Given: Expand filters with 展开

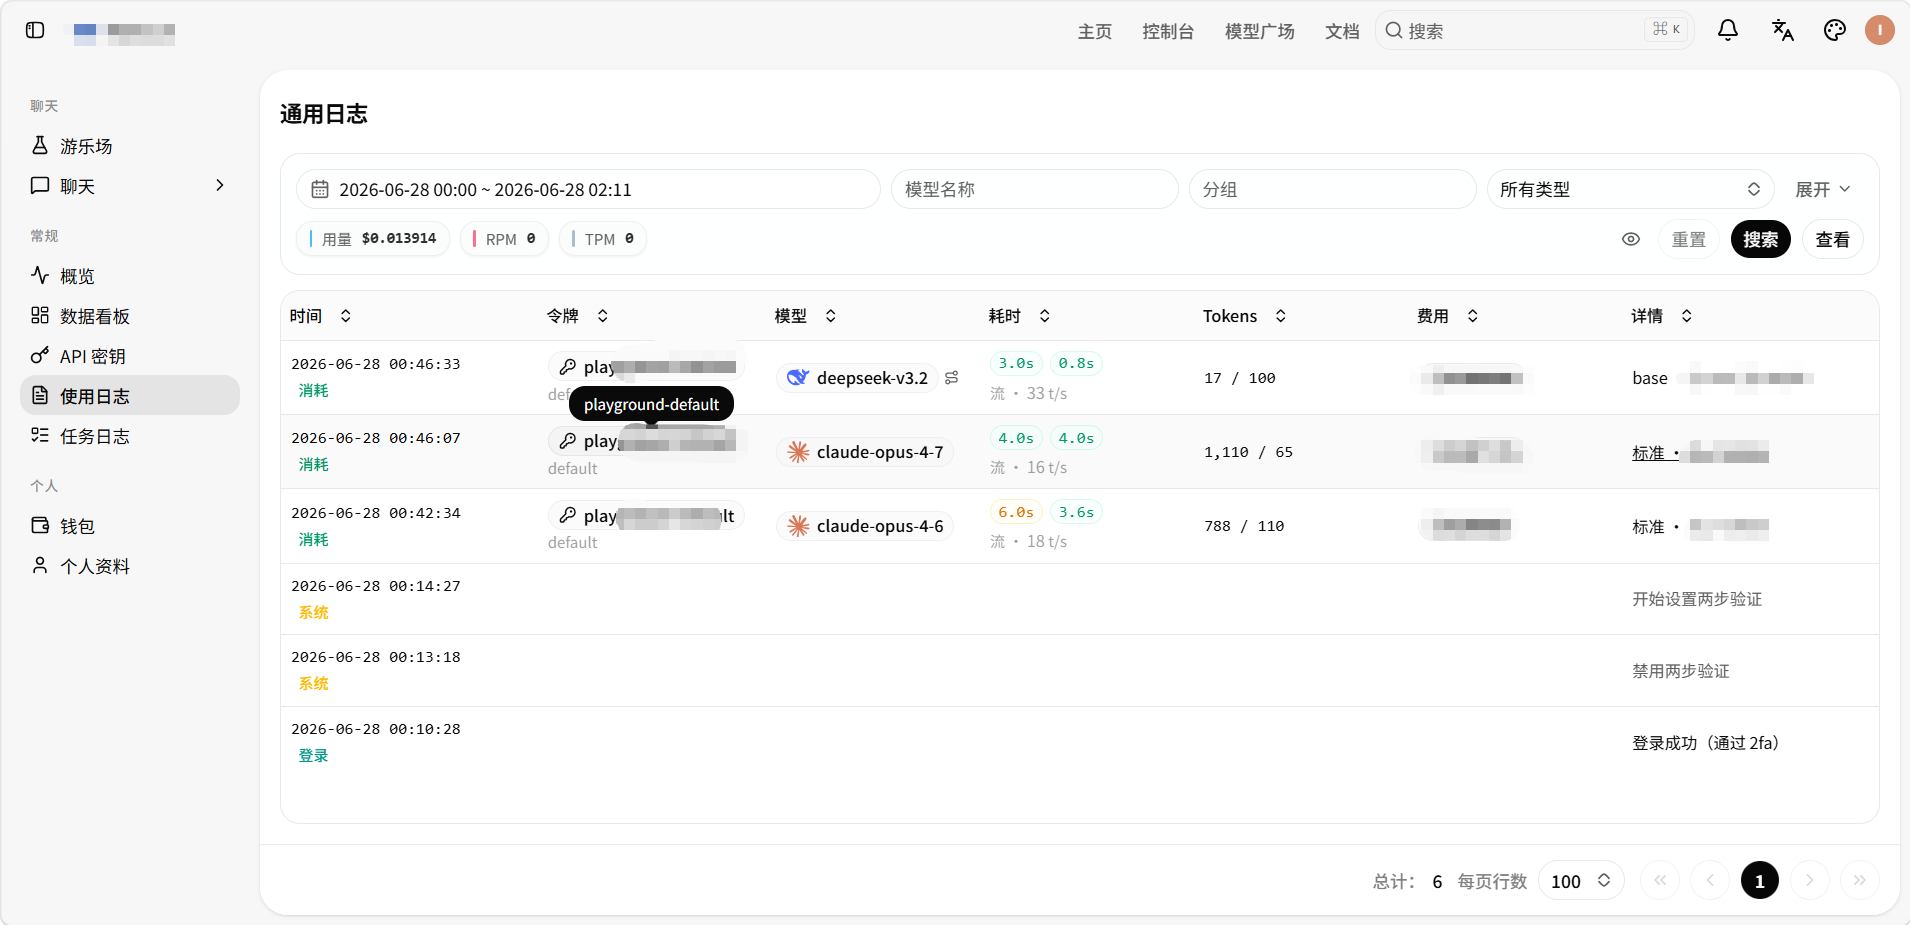Looking at the screenshot, I should click(1822, 189).
